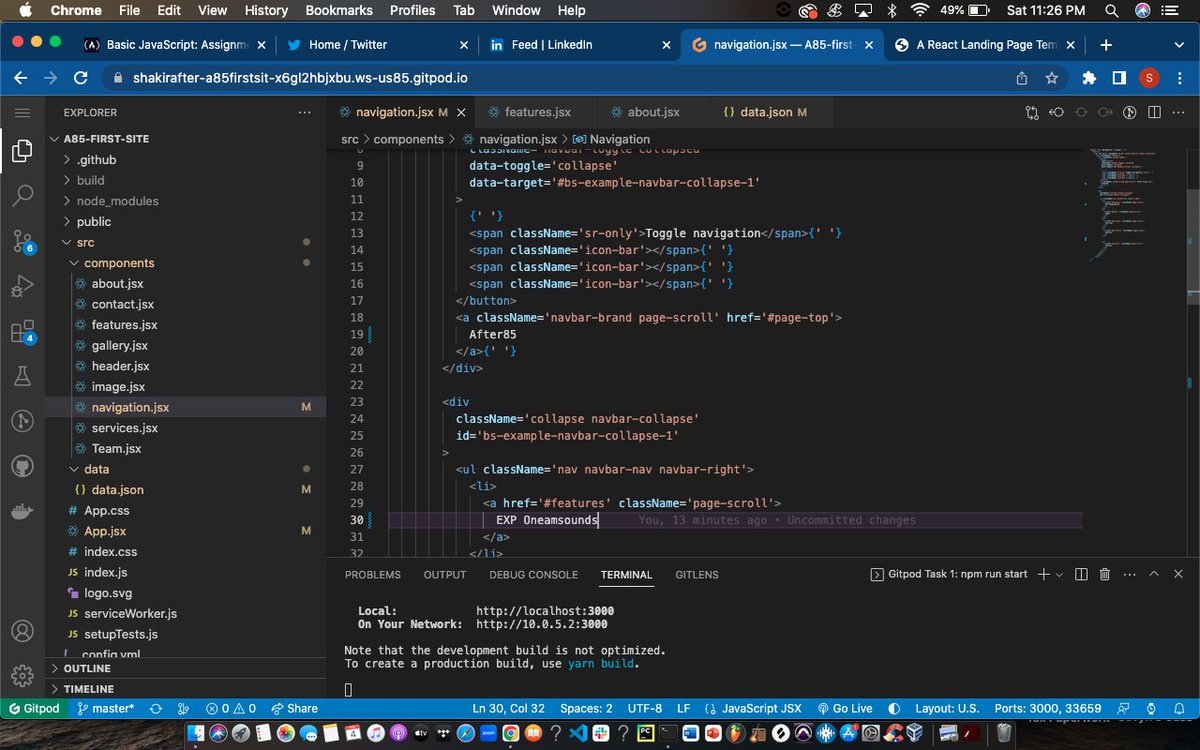Click components in the breadcrumb path
The width and height of the screenshot is (1200, 750).
(x=408, y=139)
